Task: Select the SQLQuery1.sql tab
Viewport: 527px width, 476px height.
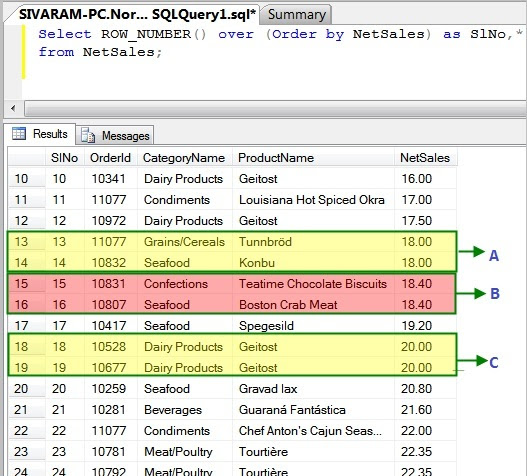Action: tap(137, 14)
